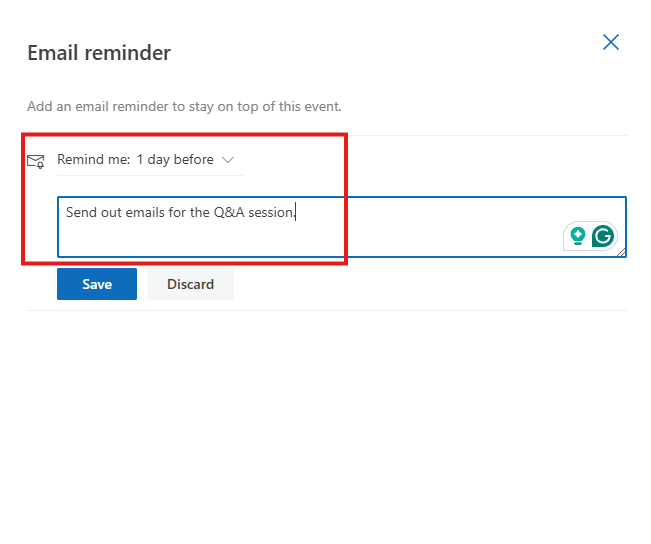Open Grammarly's lightbulb suggestions icon
651x544 pixels.
point(577,236)
